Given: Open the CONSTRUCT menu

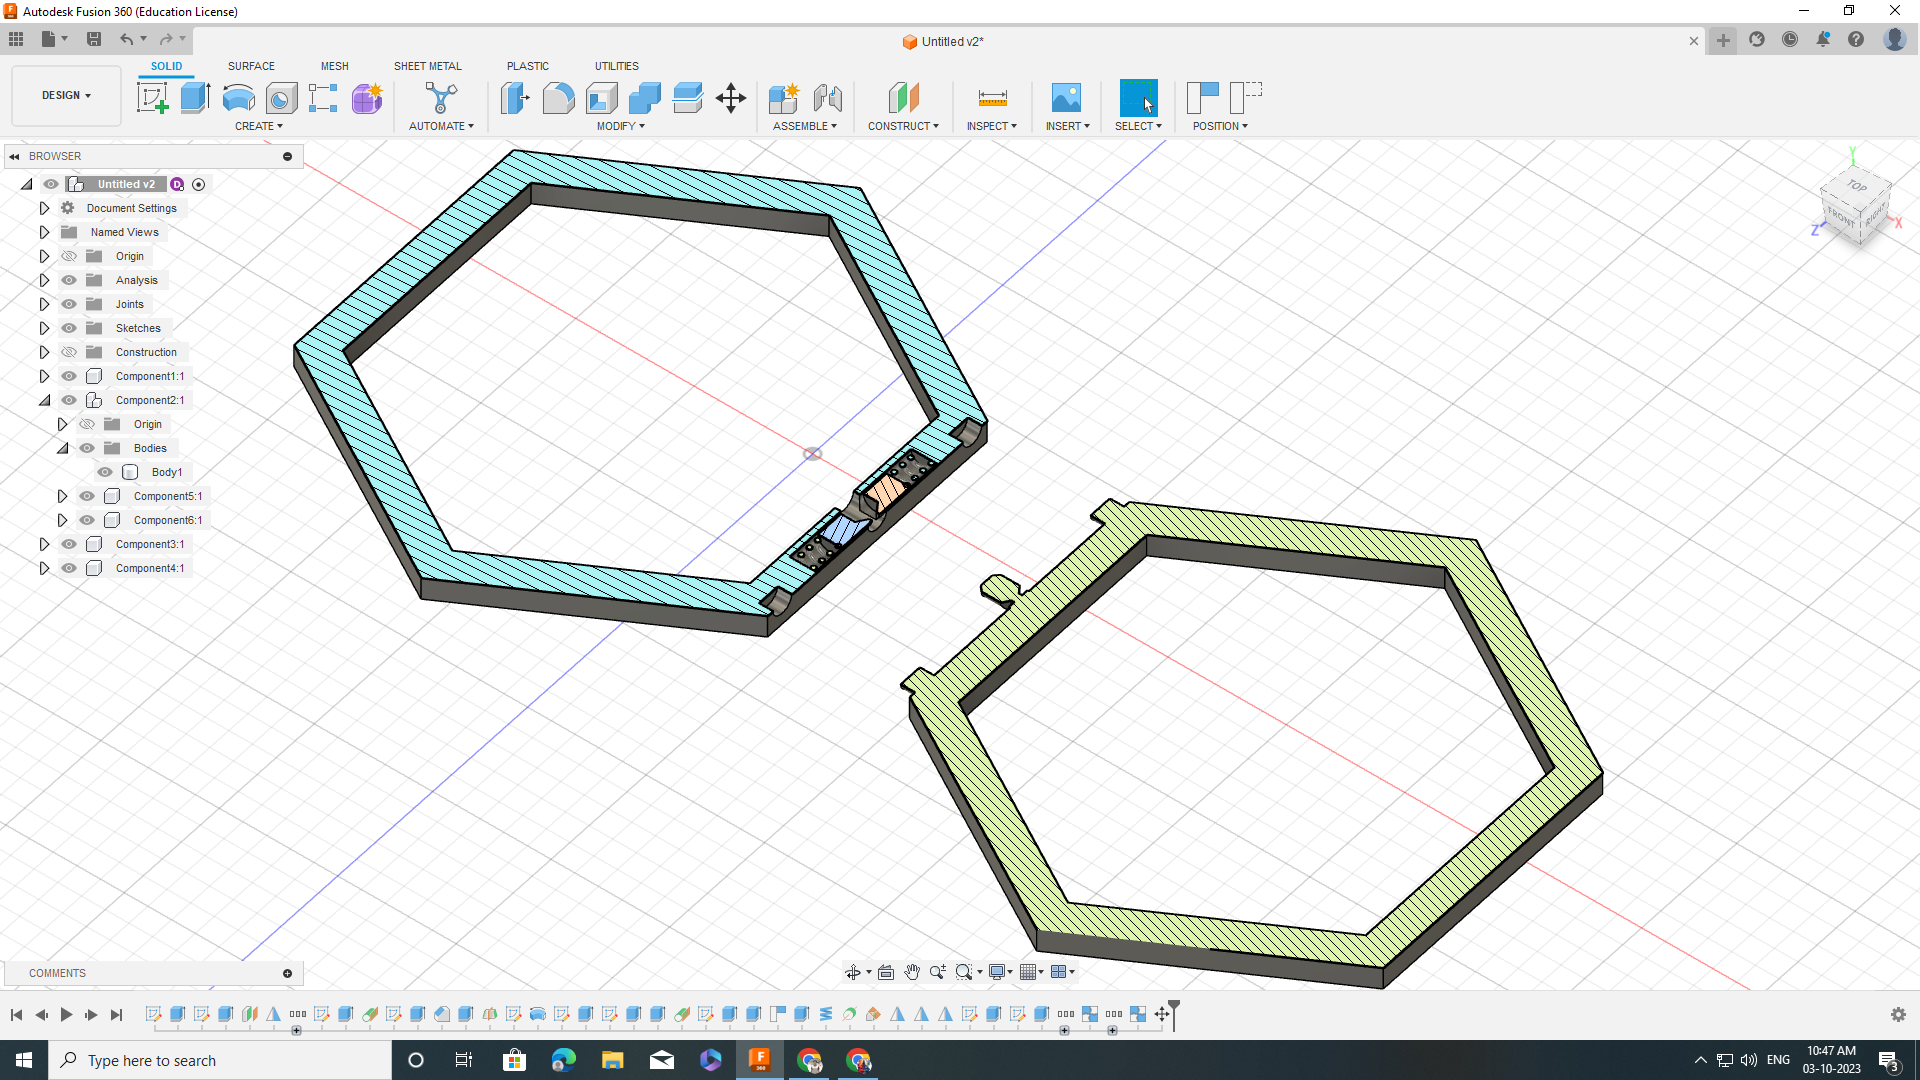Looking at the screenshot, I should tap(902, 126).
